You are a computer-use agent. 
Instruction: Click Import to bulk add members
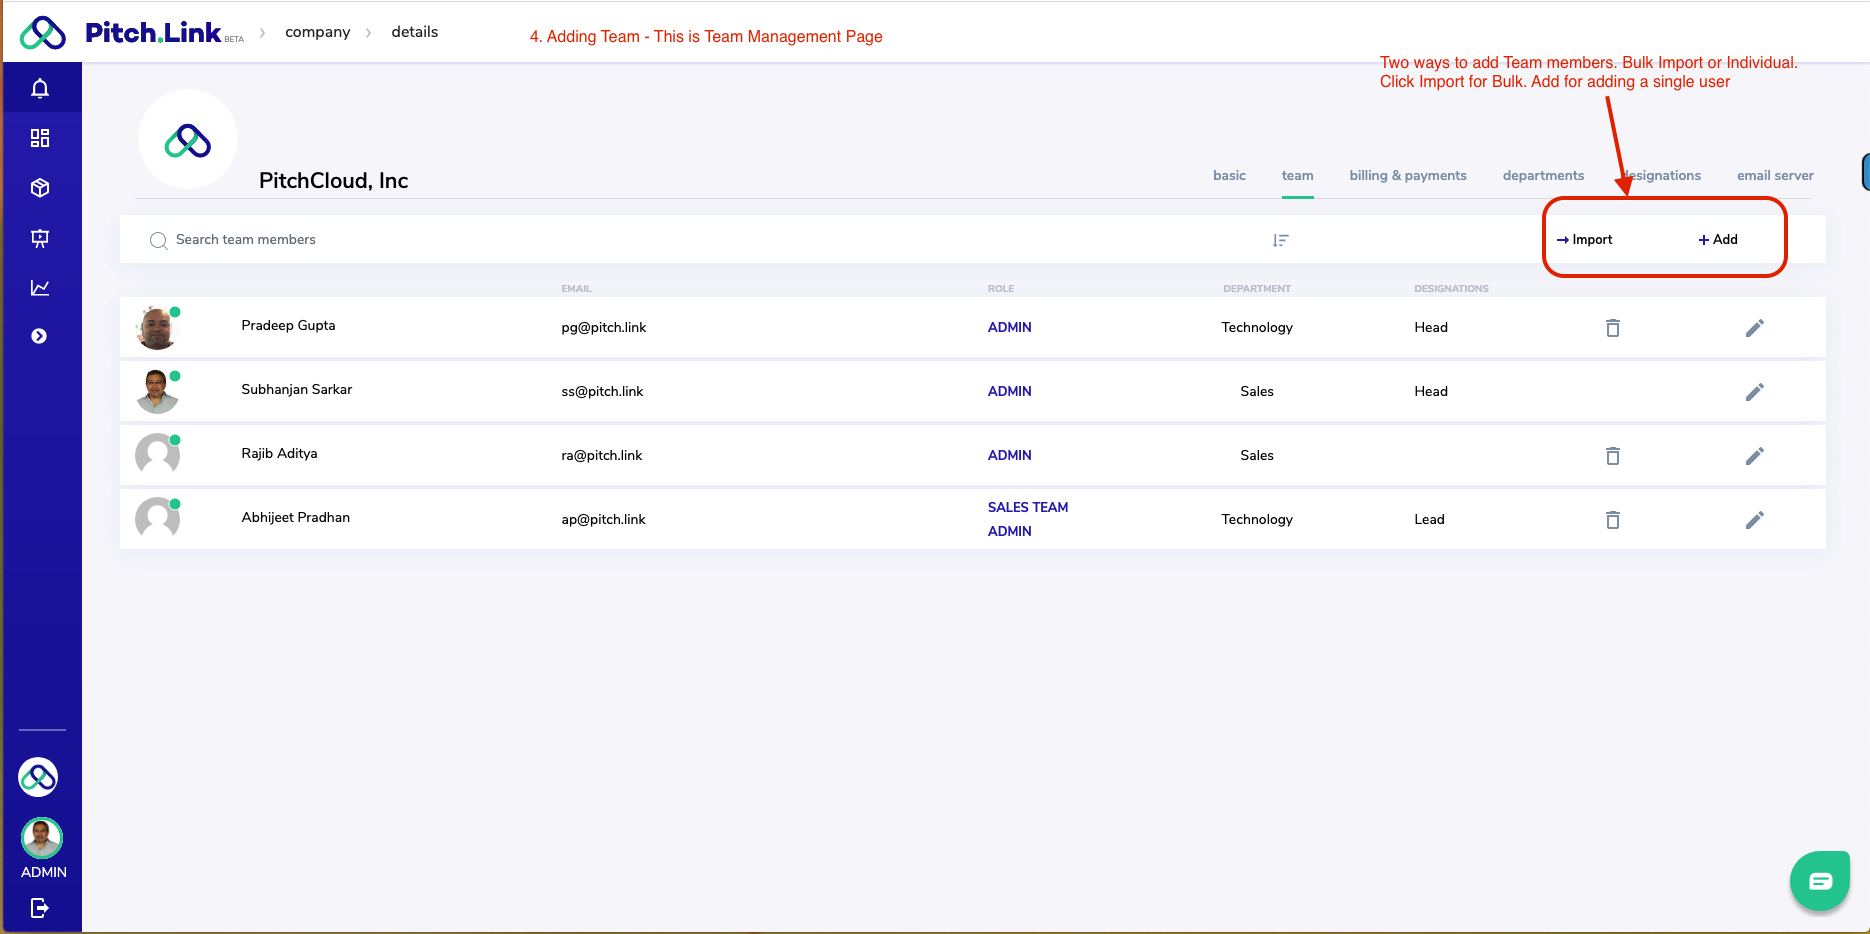pos(1584,240)
